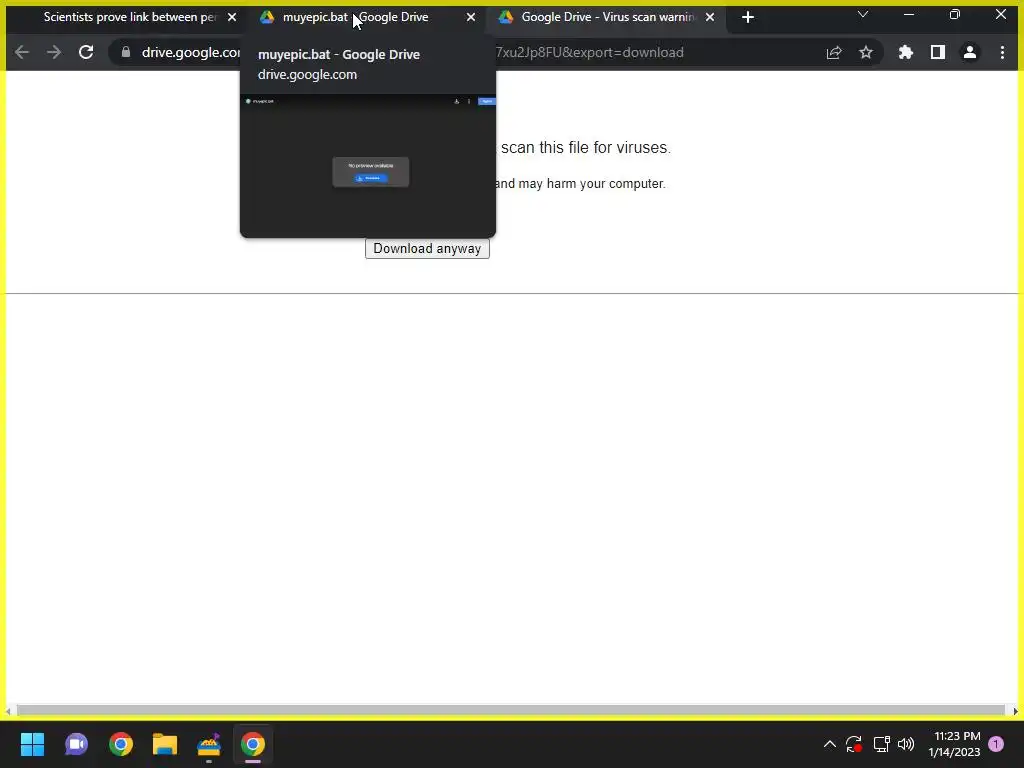
Task: Open the Windows Start menu
Action: (32, 744)
